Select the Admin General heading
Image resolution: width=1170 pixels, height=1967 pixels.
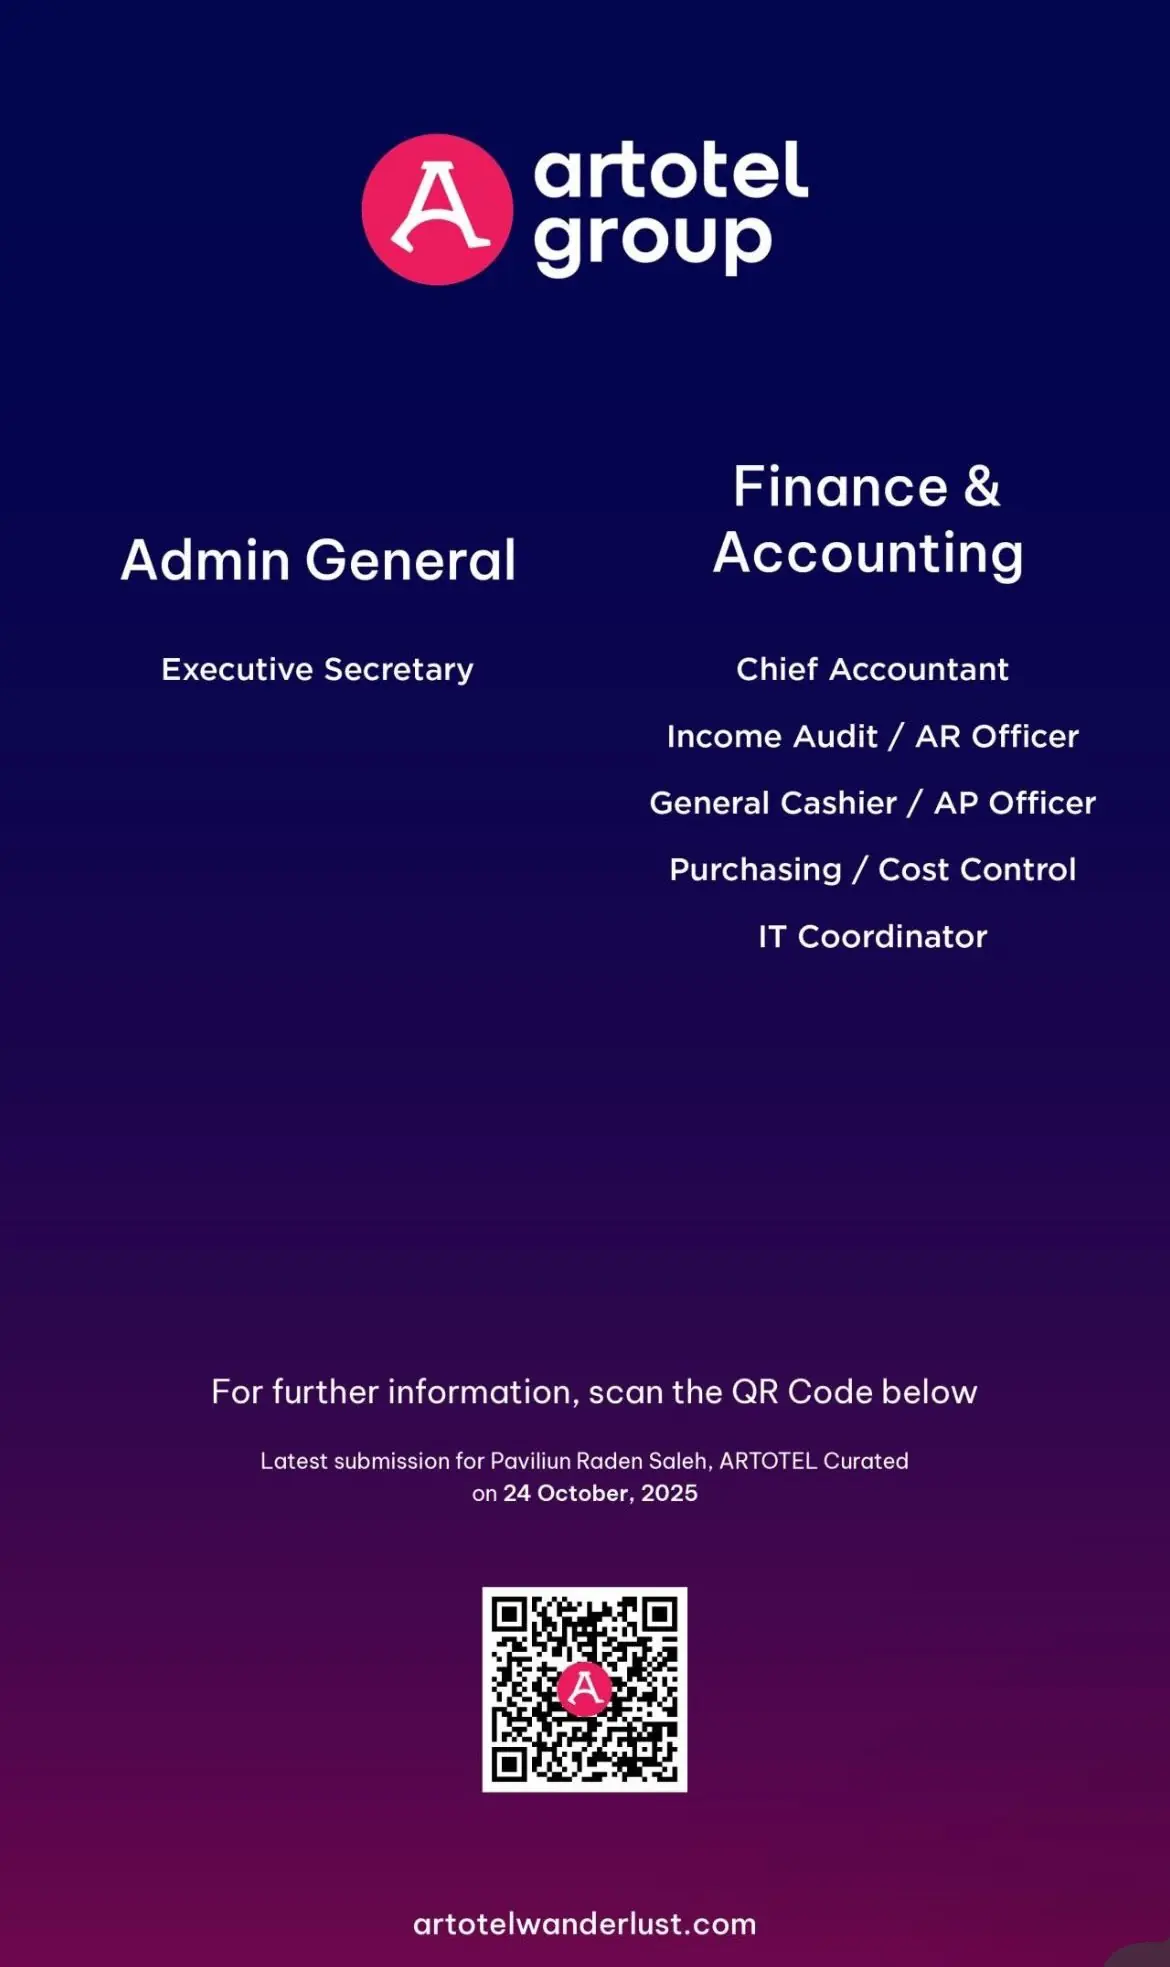pos(318,560)
